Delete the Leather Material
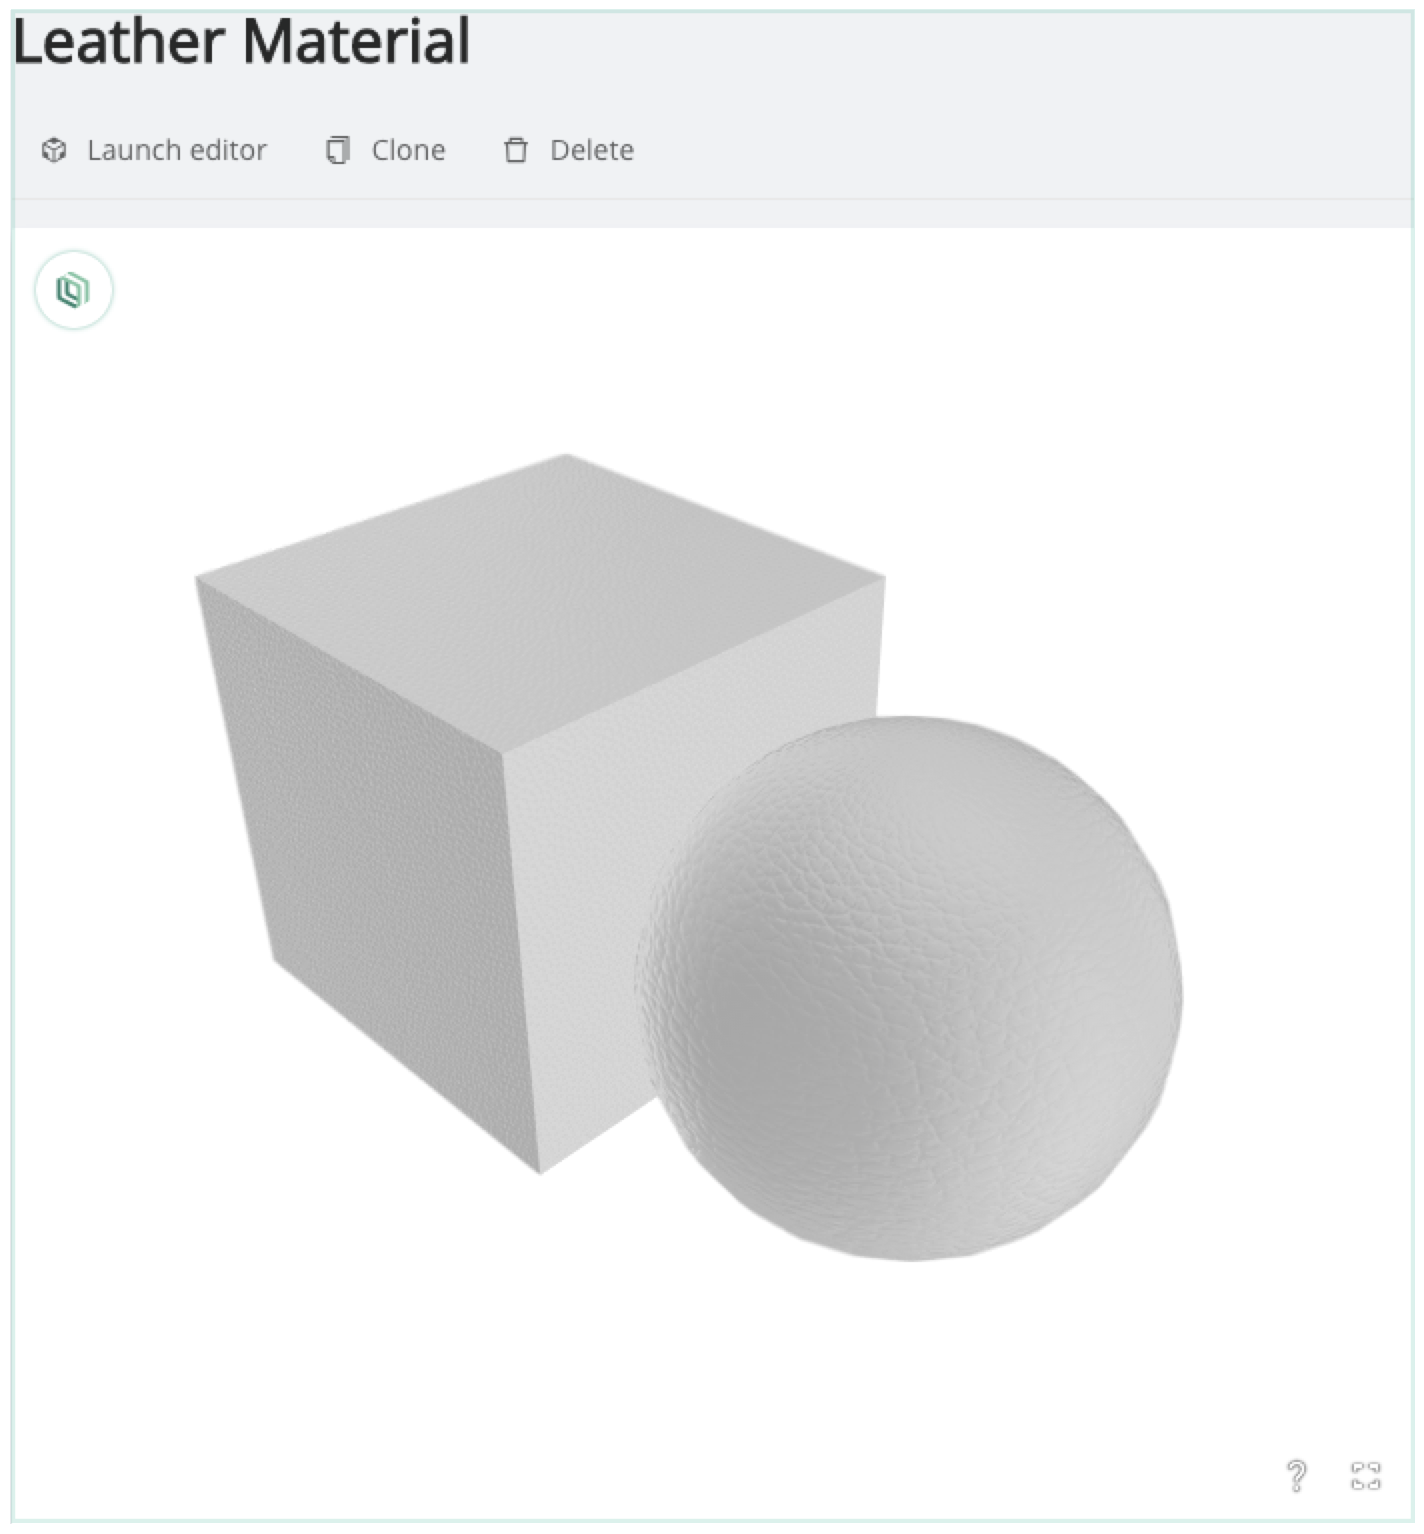 [569, 150]
